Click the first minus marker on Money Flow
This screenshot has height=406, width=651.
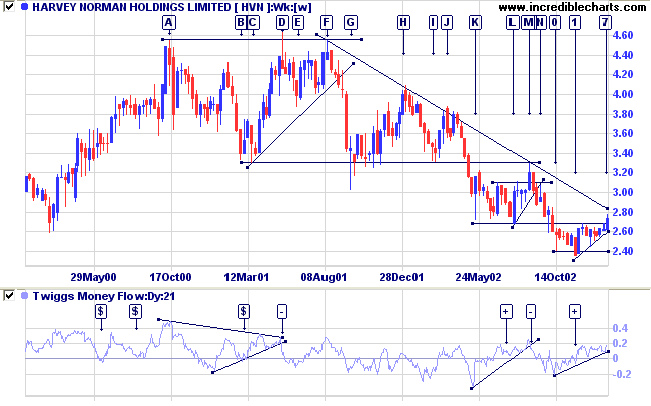tap(282, 311)
